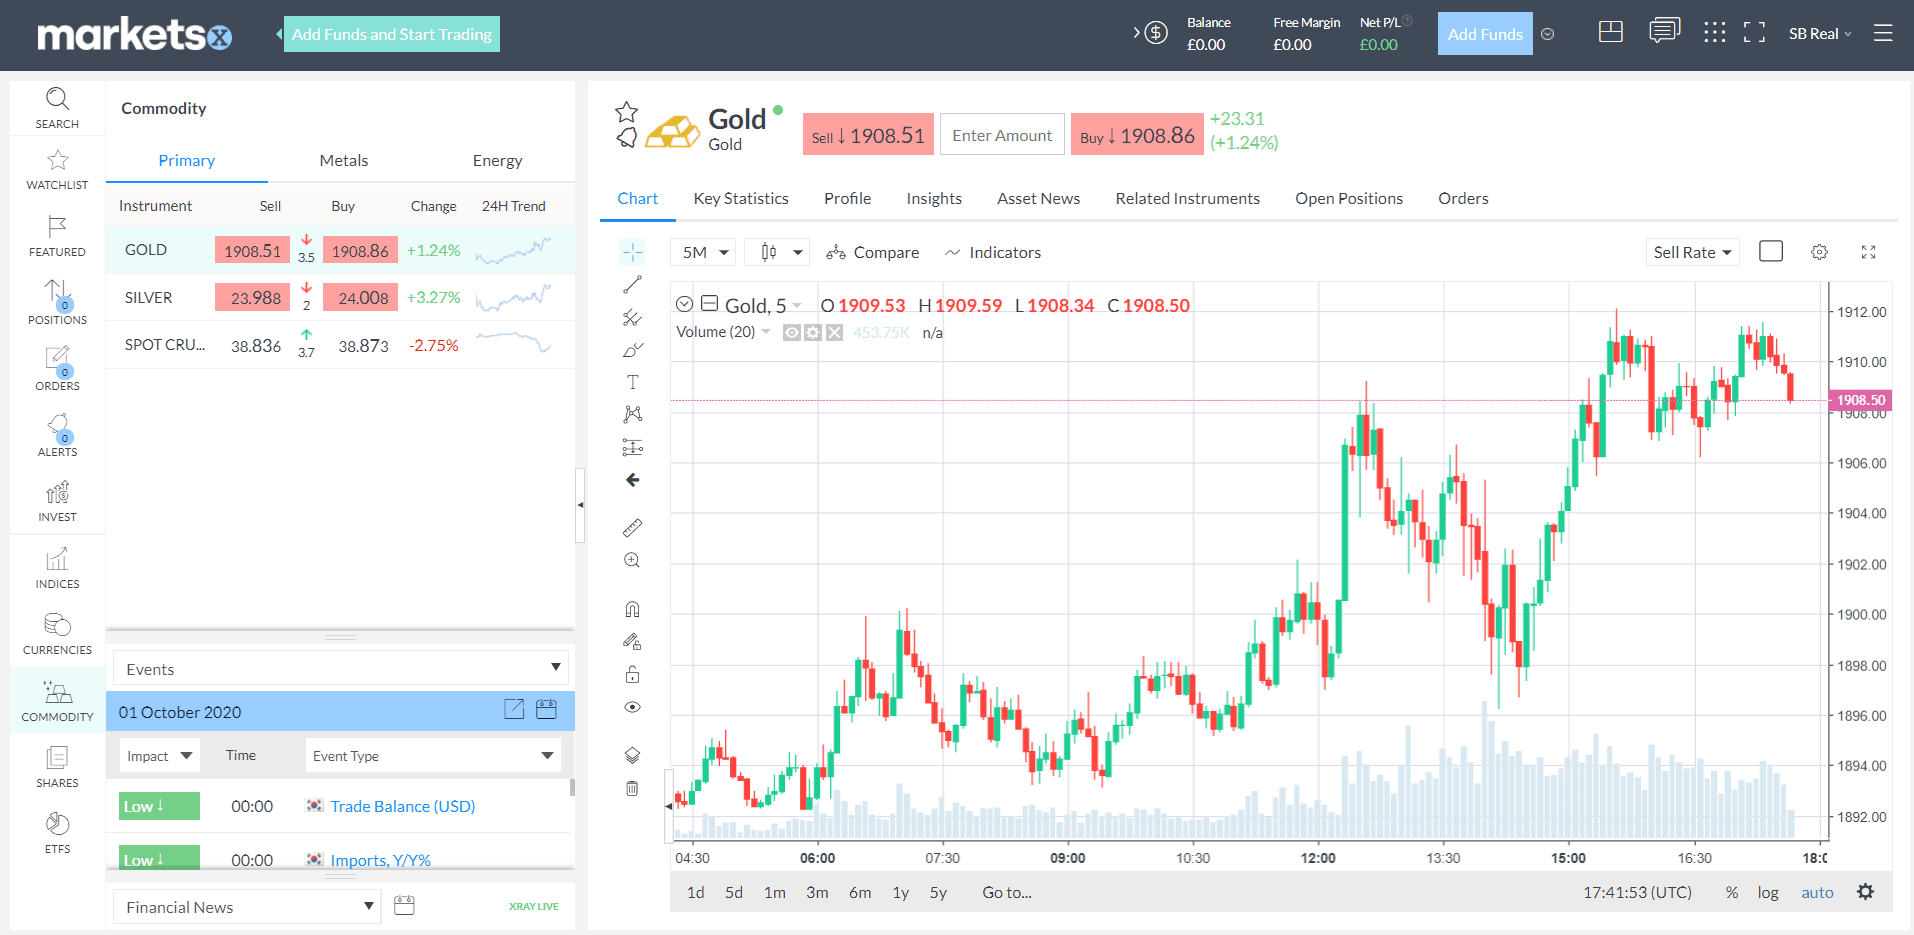Browse Indices from the sidebar
1914x935 pixels.
(57, 568)
